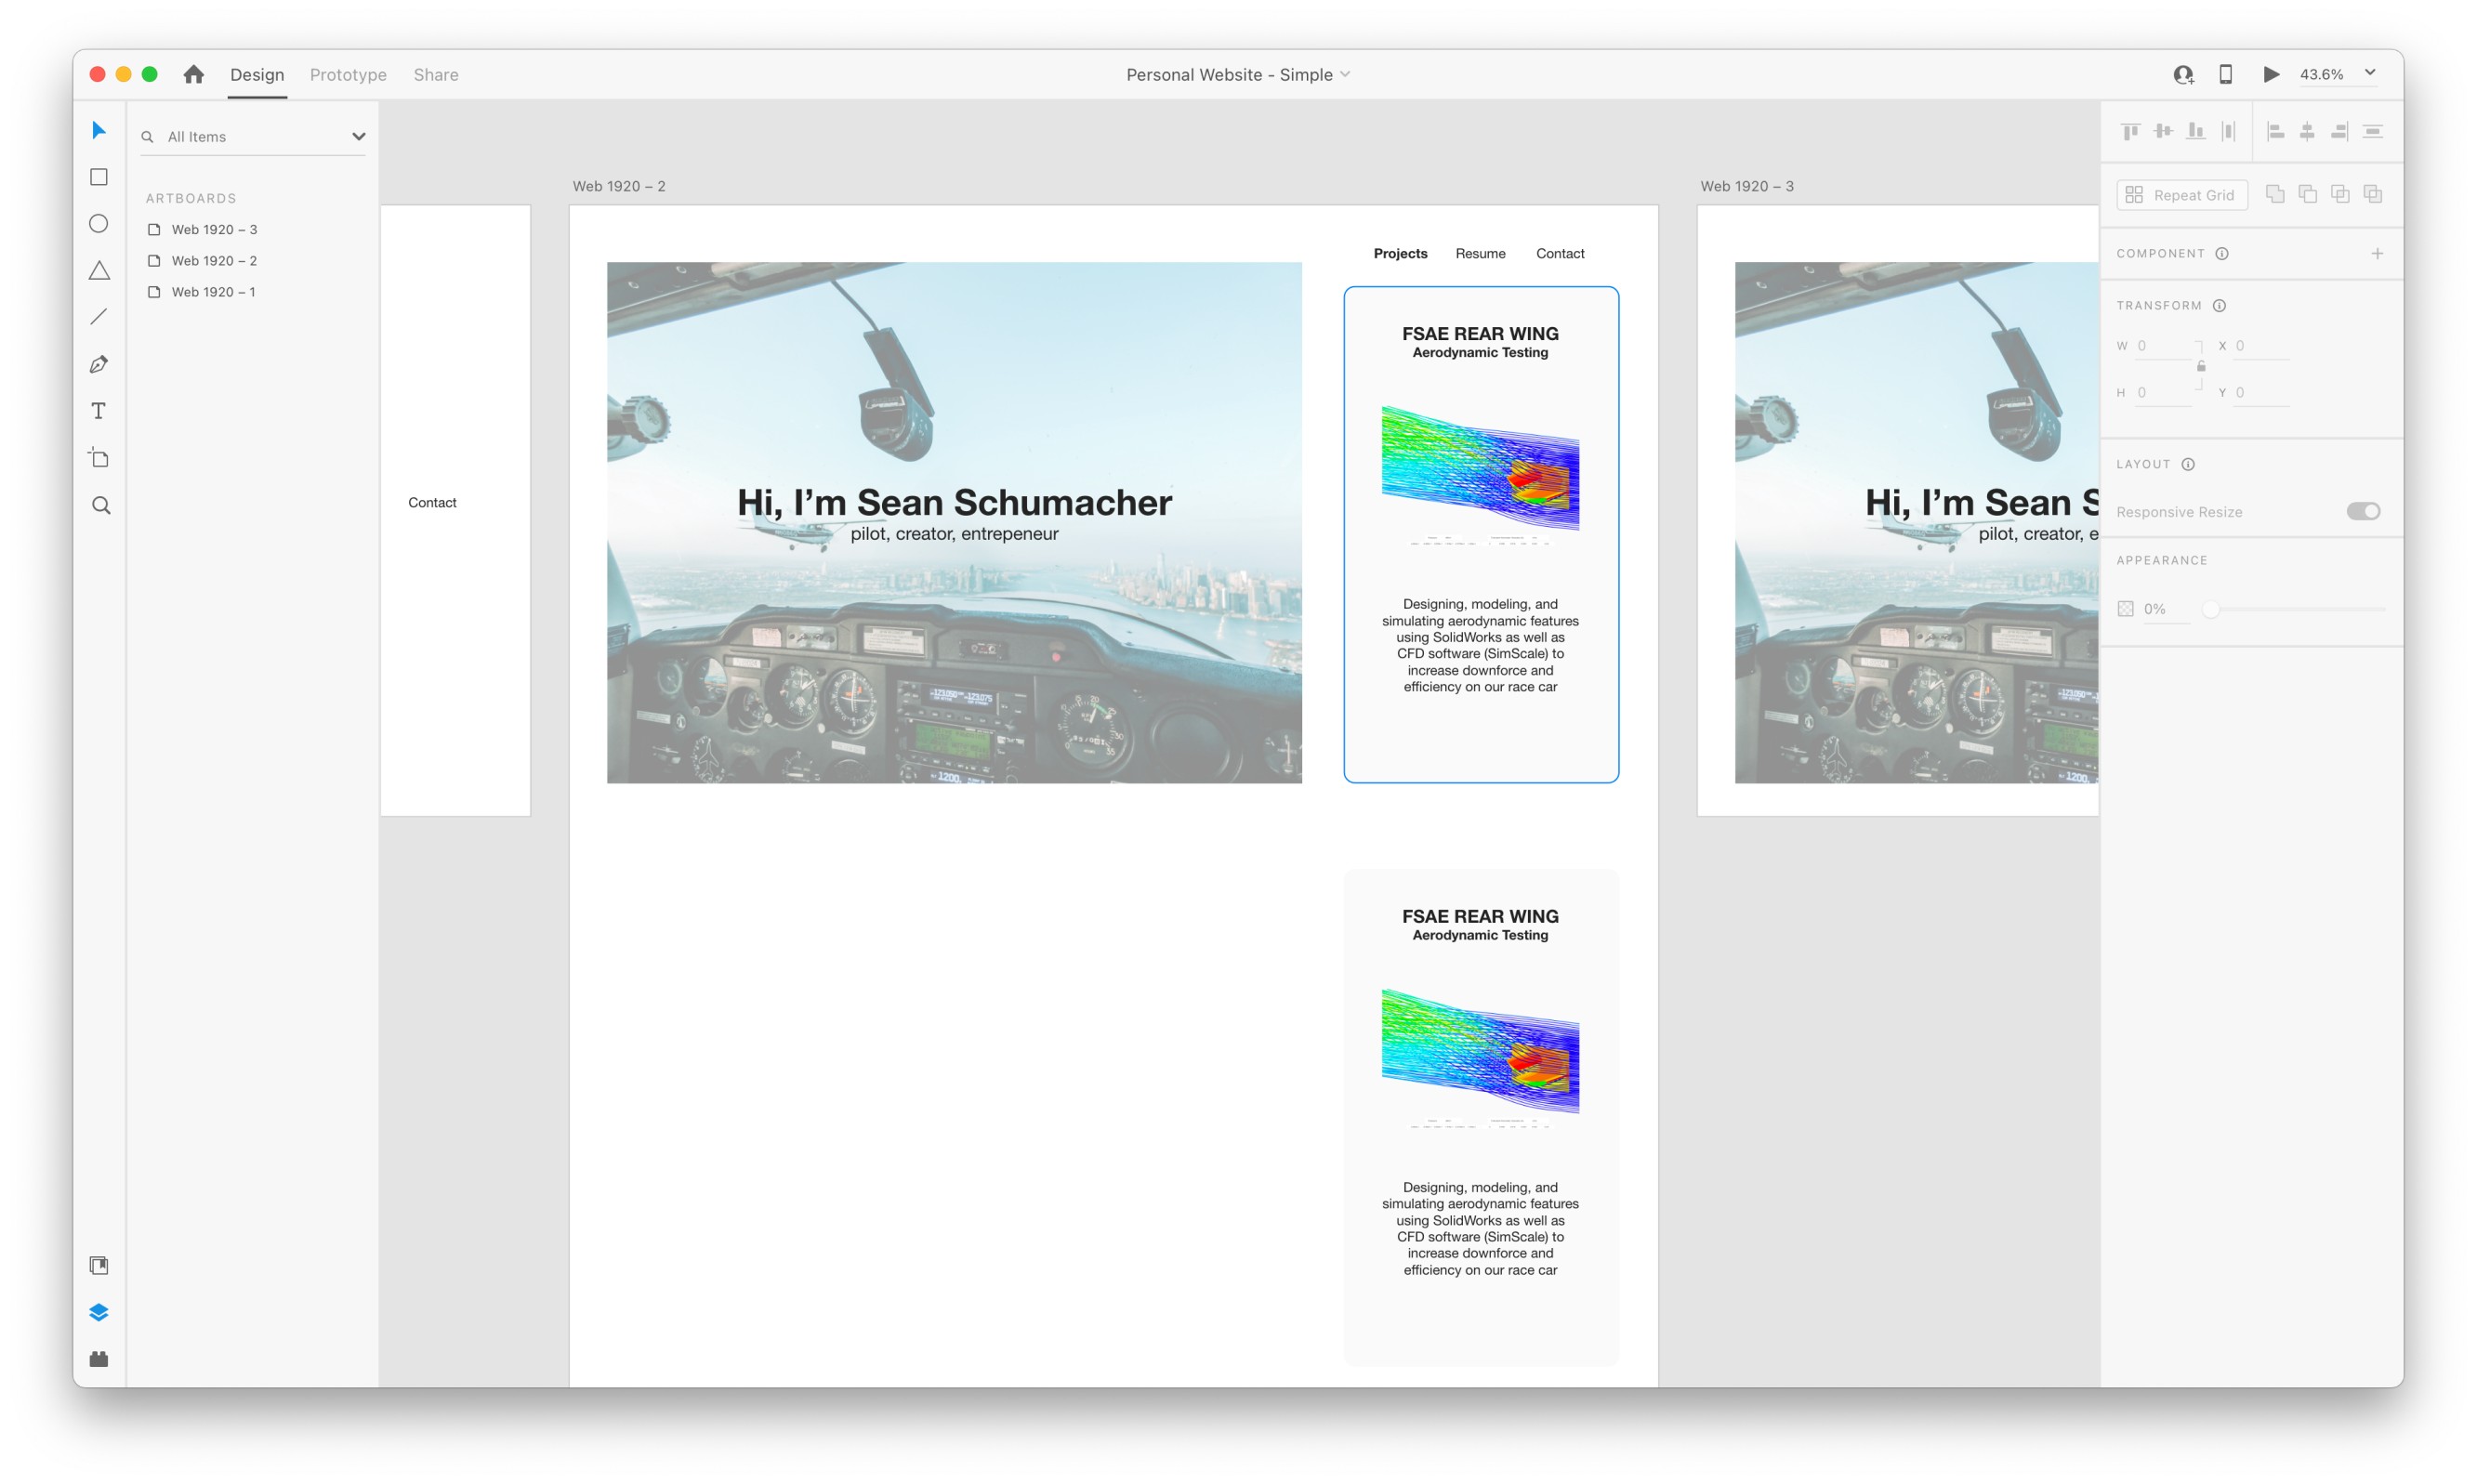
Task: Open the Plugins panel
Action: (98, 1358)
